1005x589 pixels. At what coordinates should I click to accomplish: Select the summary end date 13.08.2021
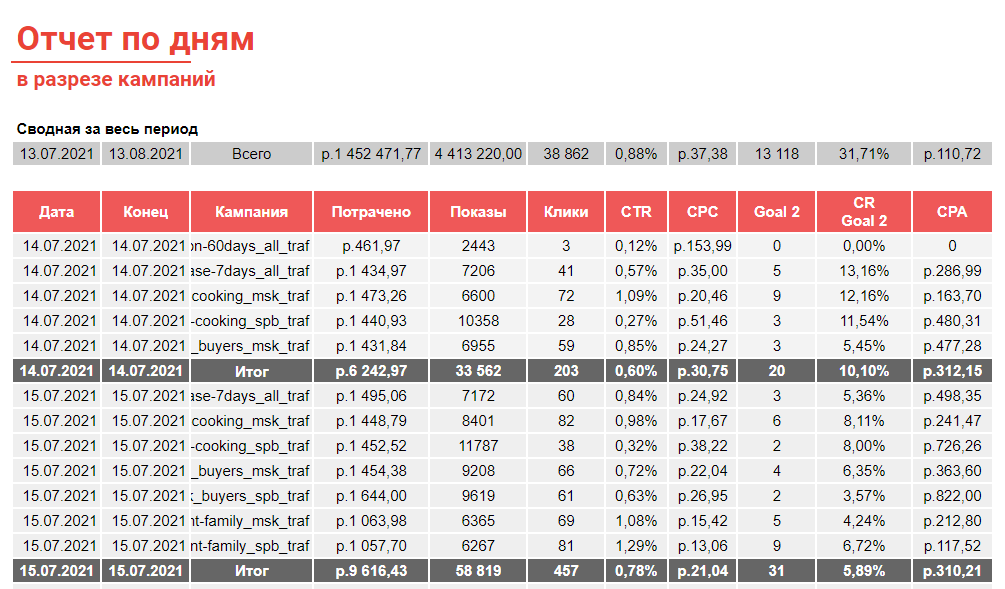click(x=145, y=154)
